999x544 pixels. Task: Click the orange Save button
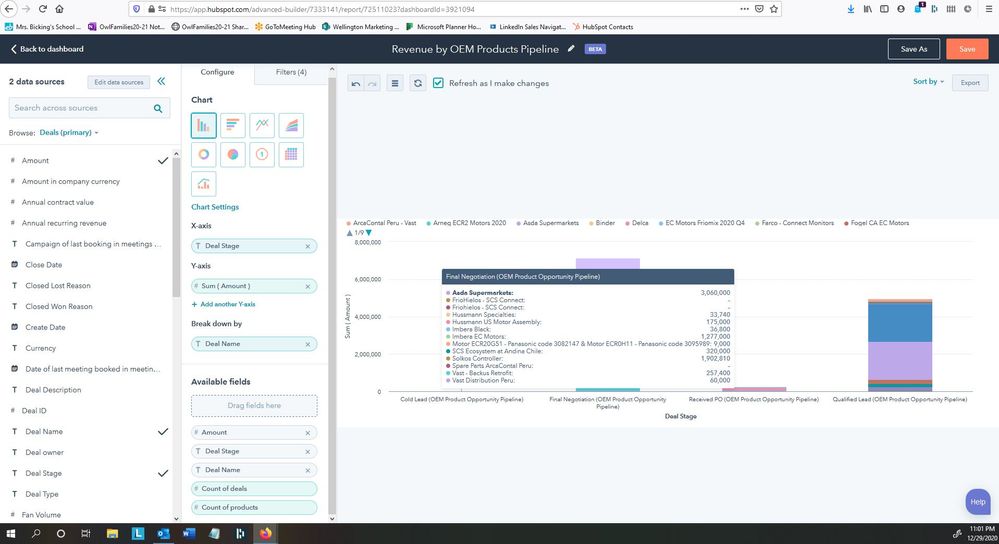click(967, 49)
